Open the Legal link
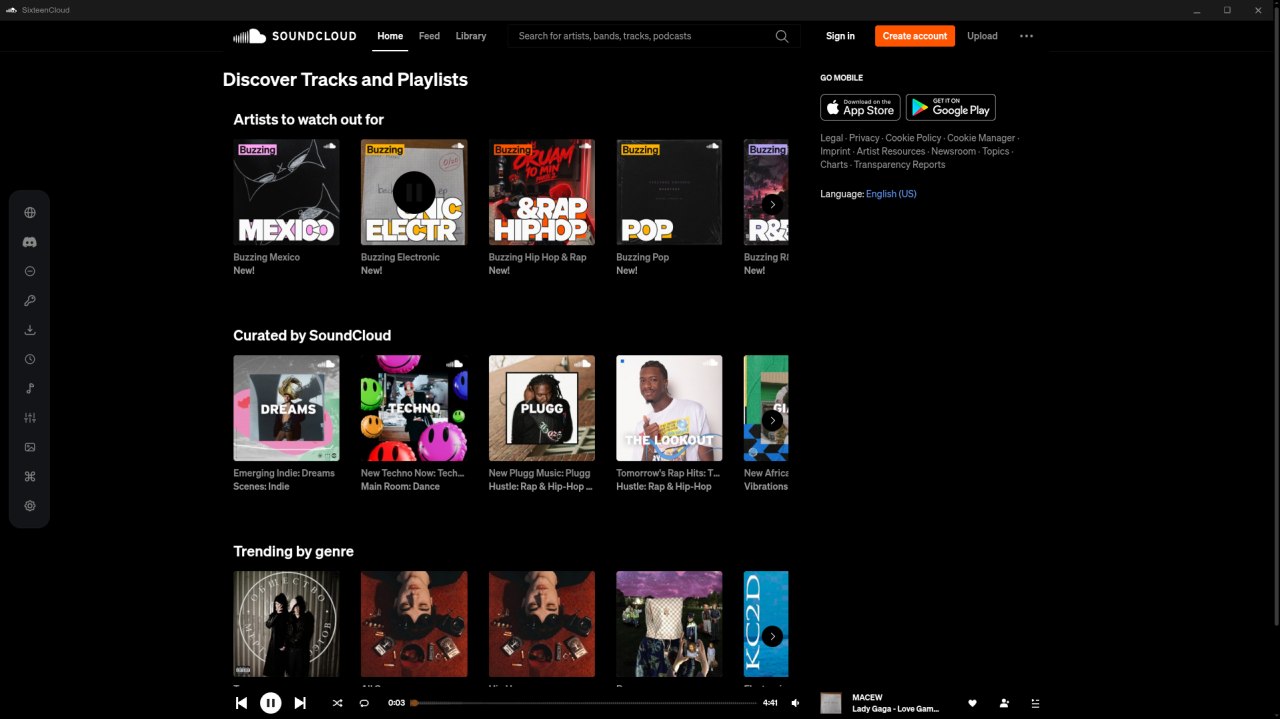The image size is (1280, 719). [x=832, y=138]
